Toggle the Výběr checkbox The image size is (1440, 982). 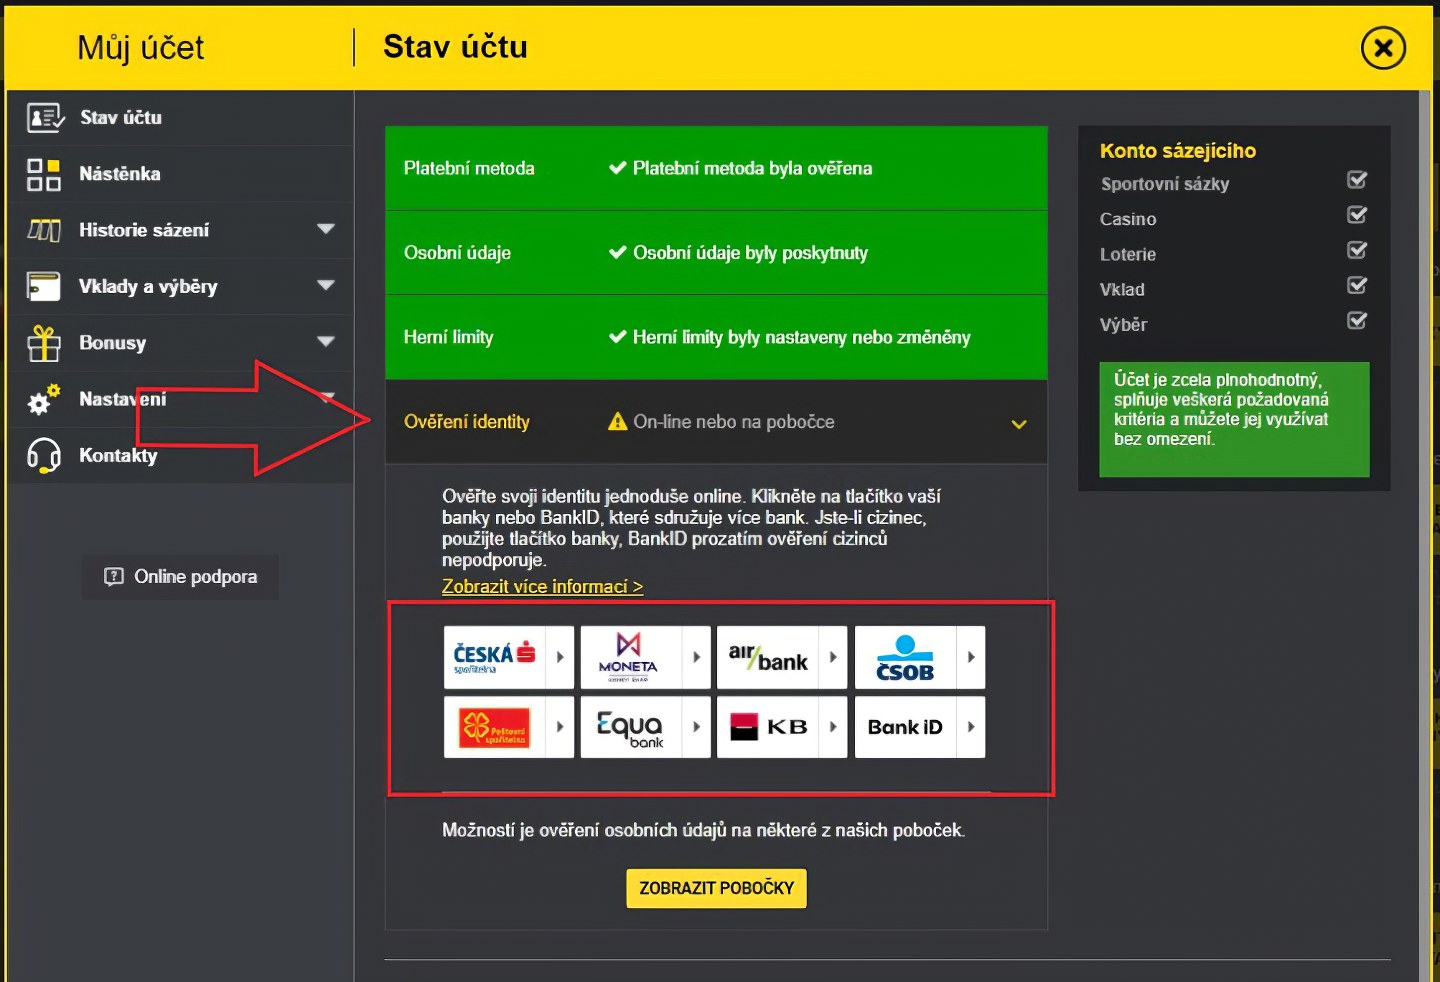click(x=1357, y=321)
